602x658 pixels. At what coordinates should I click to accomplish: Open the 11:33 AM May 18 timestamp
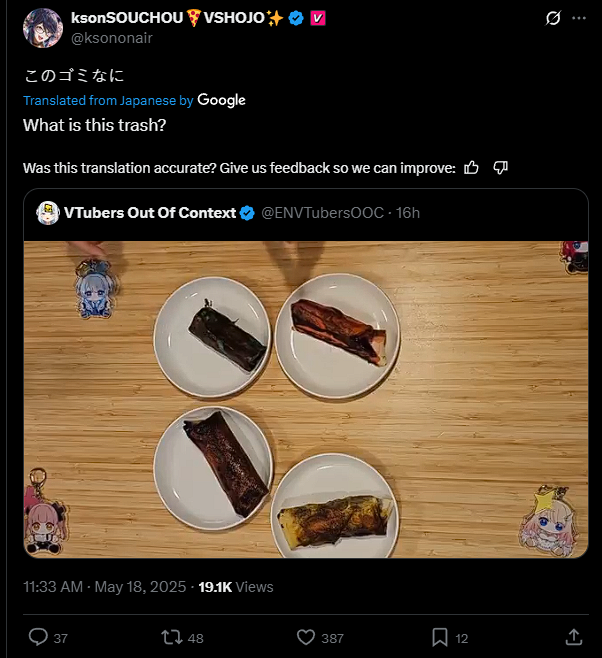104,587
